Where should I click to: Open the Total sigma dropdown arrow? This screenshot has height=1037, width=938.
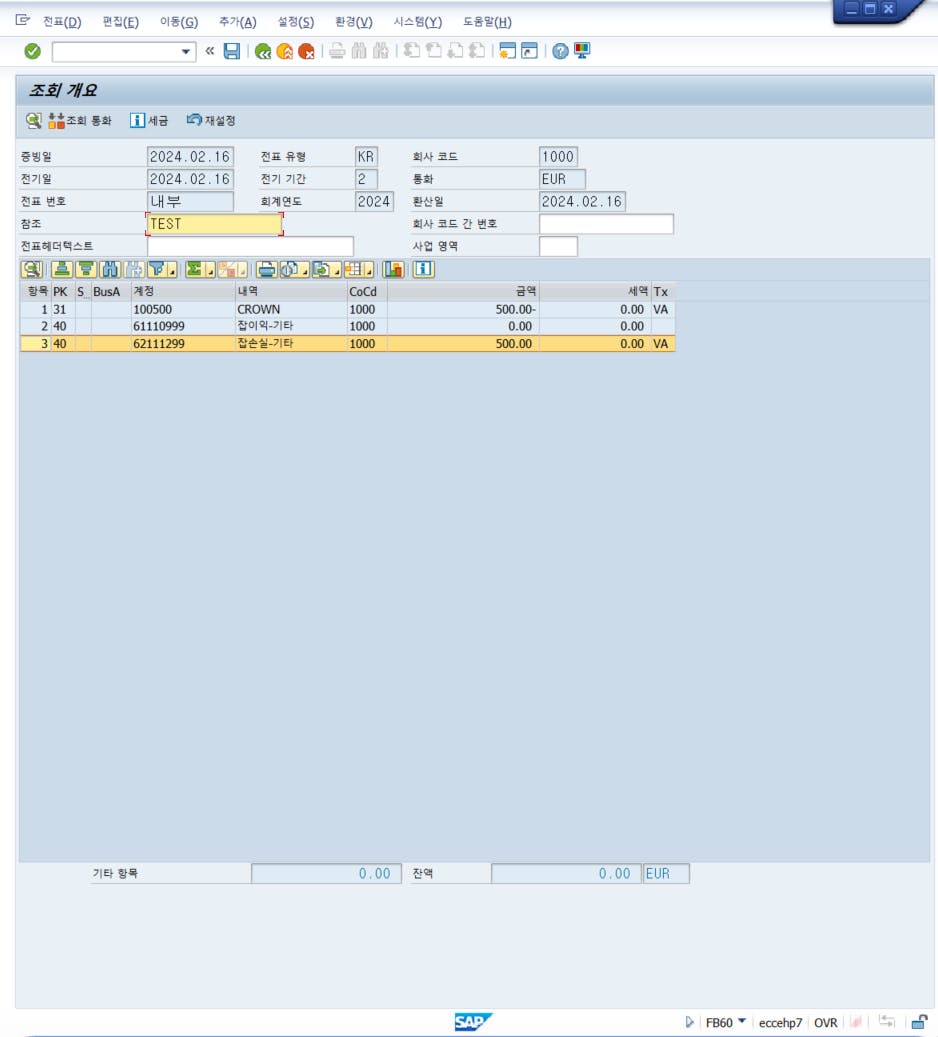click(x=210, y=270)
